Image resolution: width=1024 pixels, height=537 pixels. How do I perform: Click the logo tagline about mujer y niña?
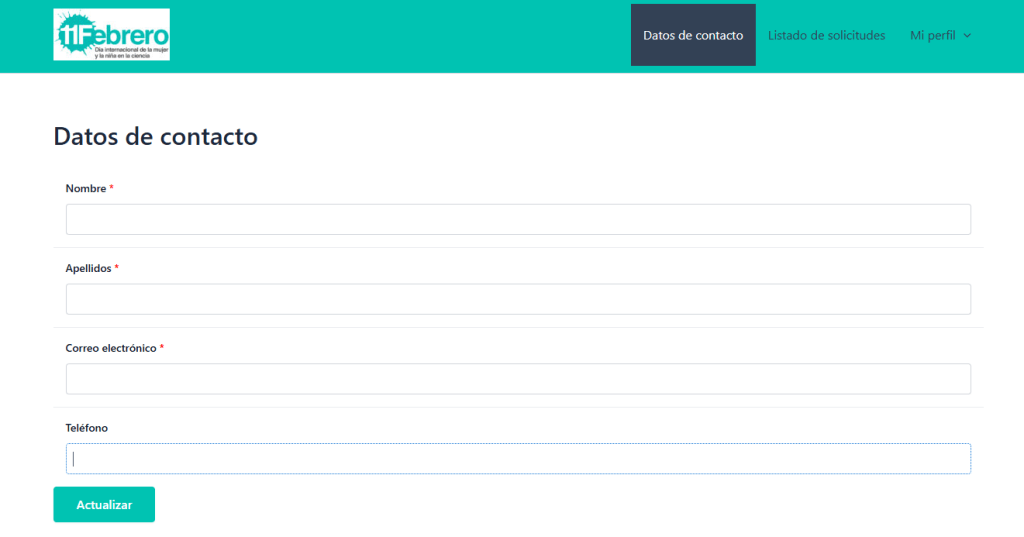pyautogui.click(x=131, y=52)
